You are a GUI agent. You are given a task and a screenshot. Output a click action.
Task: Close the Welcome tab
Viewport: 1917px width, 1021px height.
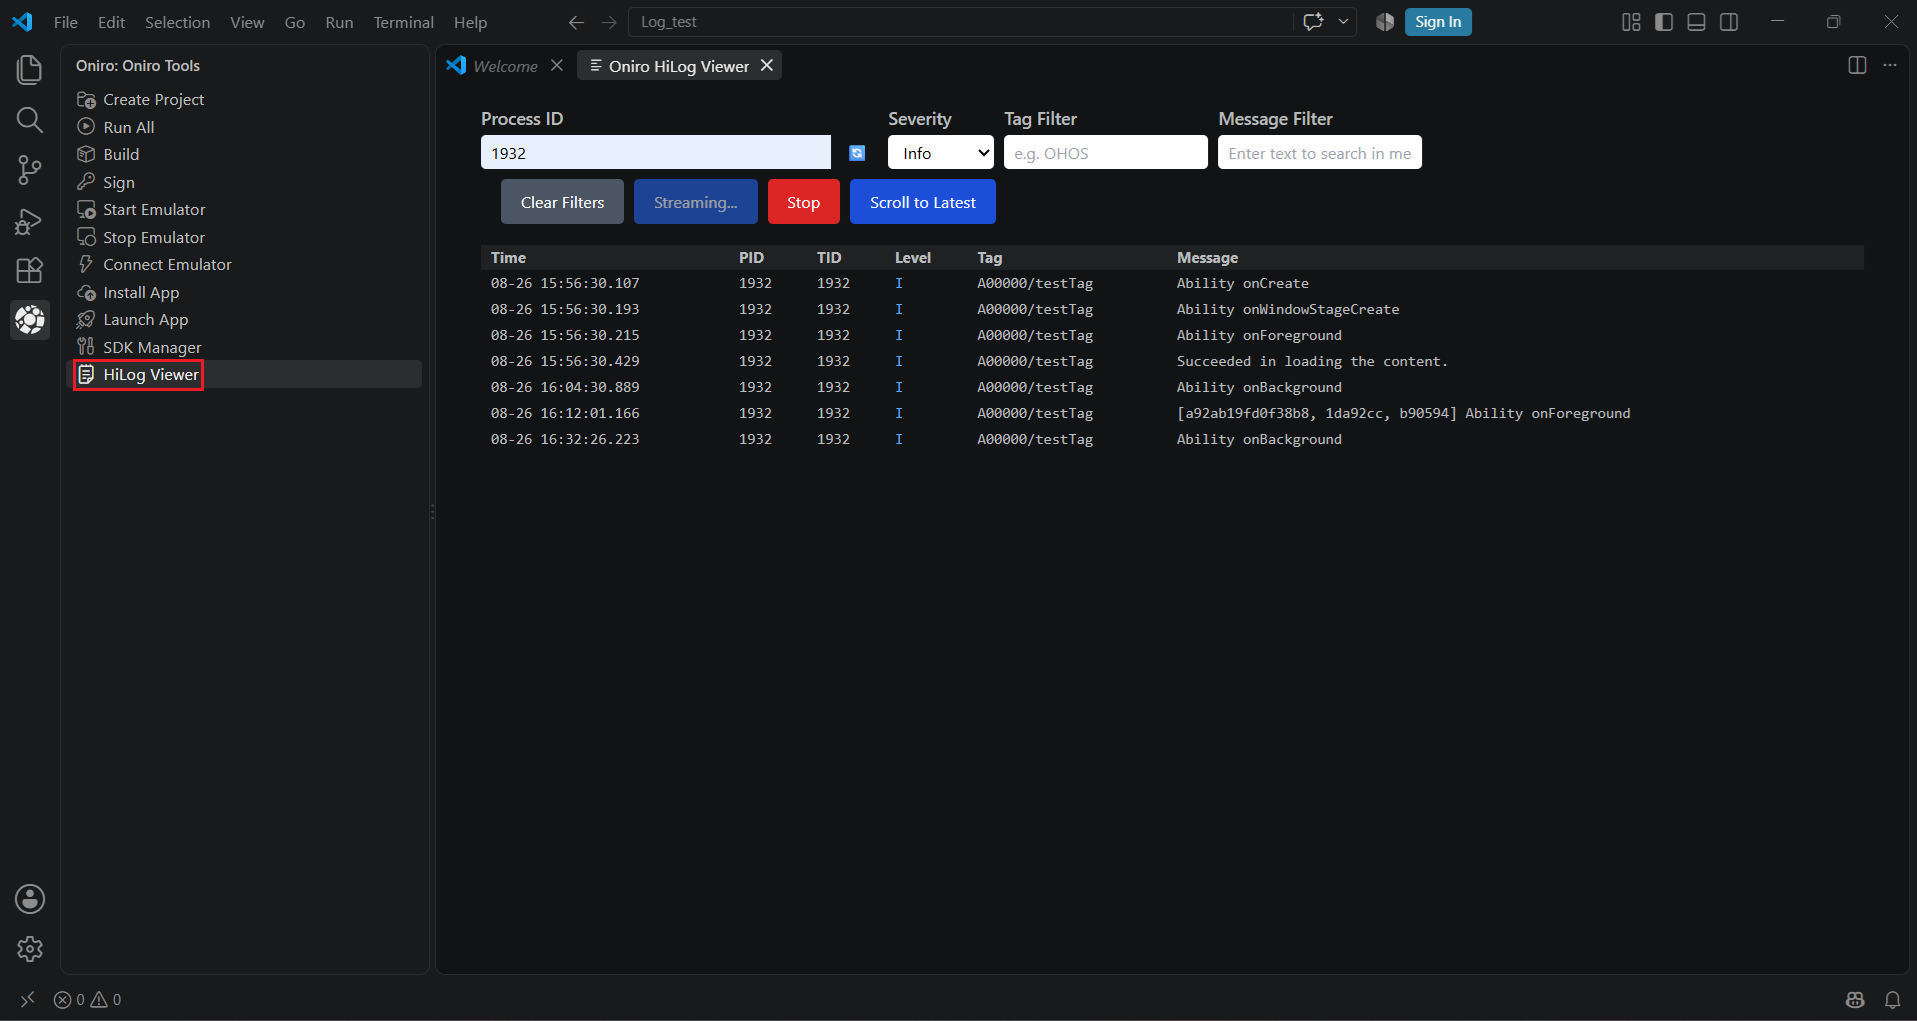tap(557, 65)
